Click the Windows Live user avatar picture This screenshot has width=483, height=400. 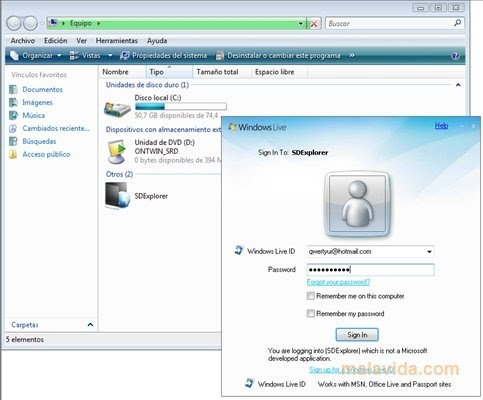pyautogui.click(x=357, y=204)
